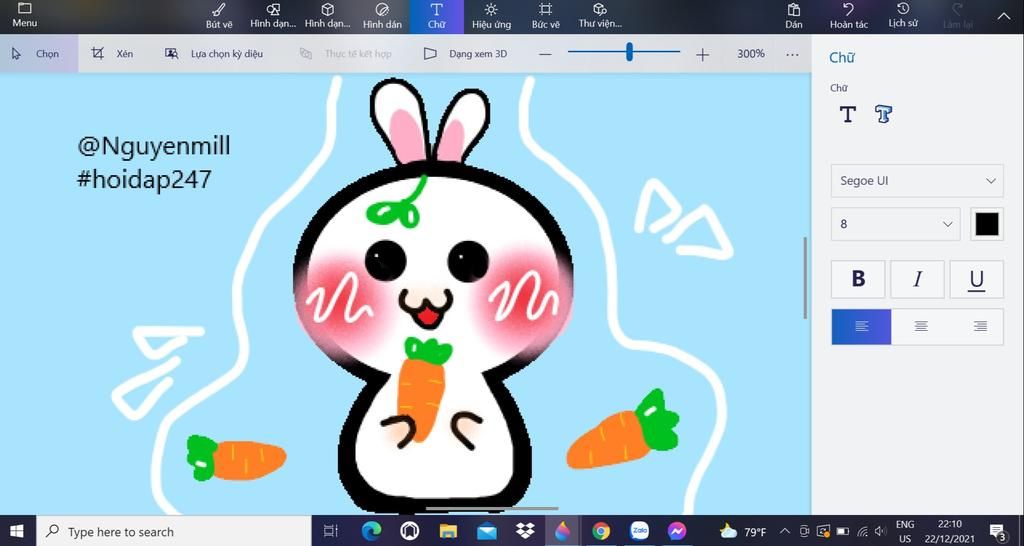The width and height of the screenshot is (1024, 546).
Task: Select the Chữ text tab
Action: (x=436, y=16)
